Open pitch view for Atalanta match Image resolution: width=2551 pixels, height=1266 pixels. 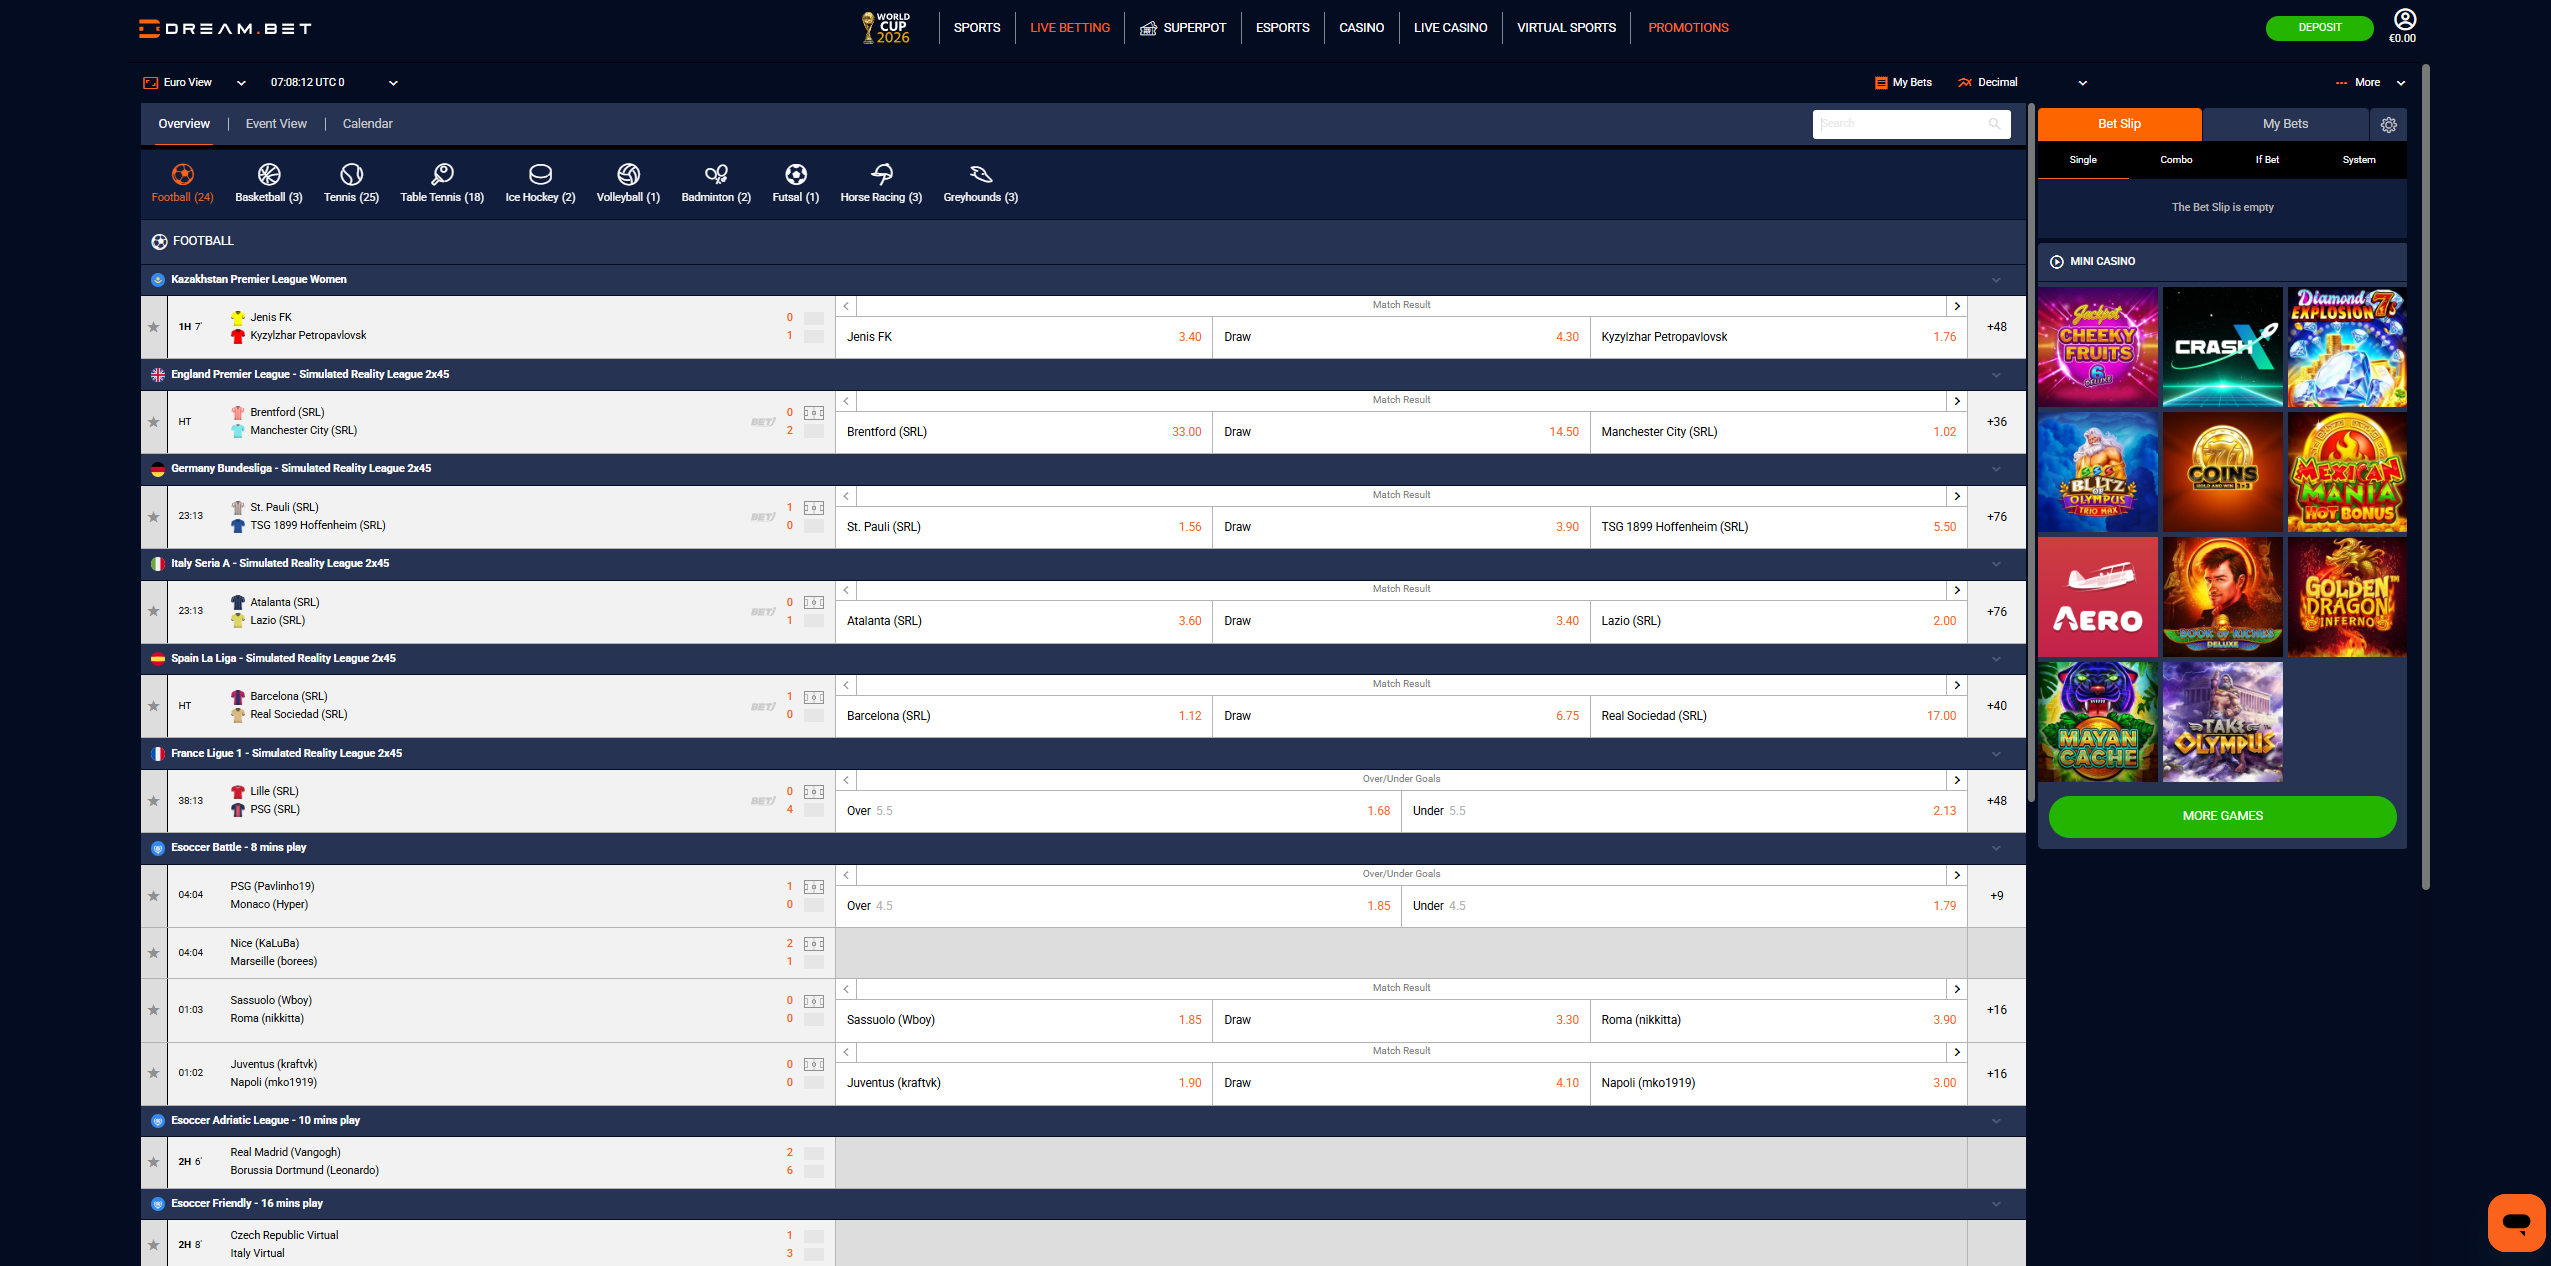click(814, 603)
